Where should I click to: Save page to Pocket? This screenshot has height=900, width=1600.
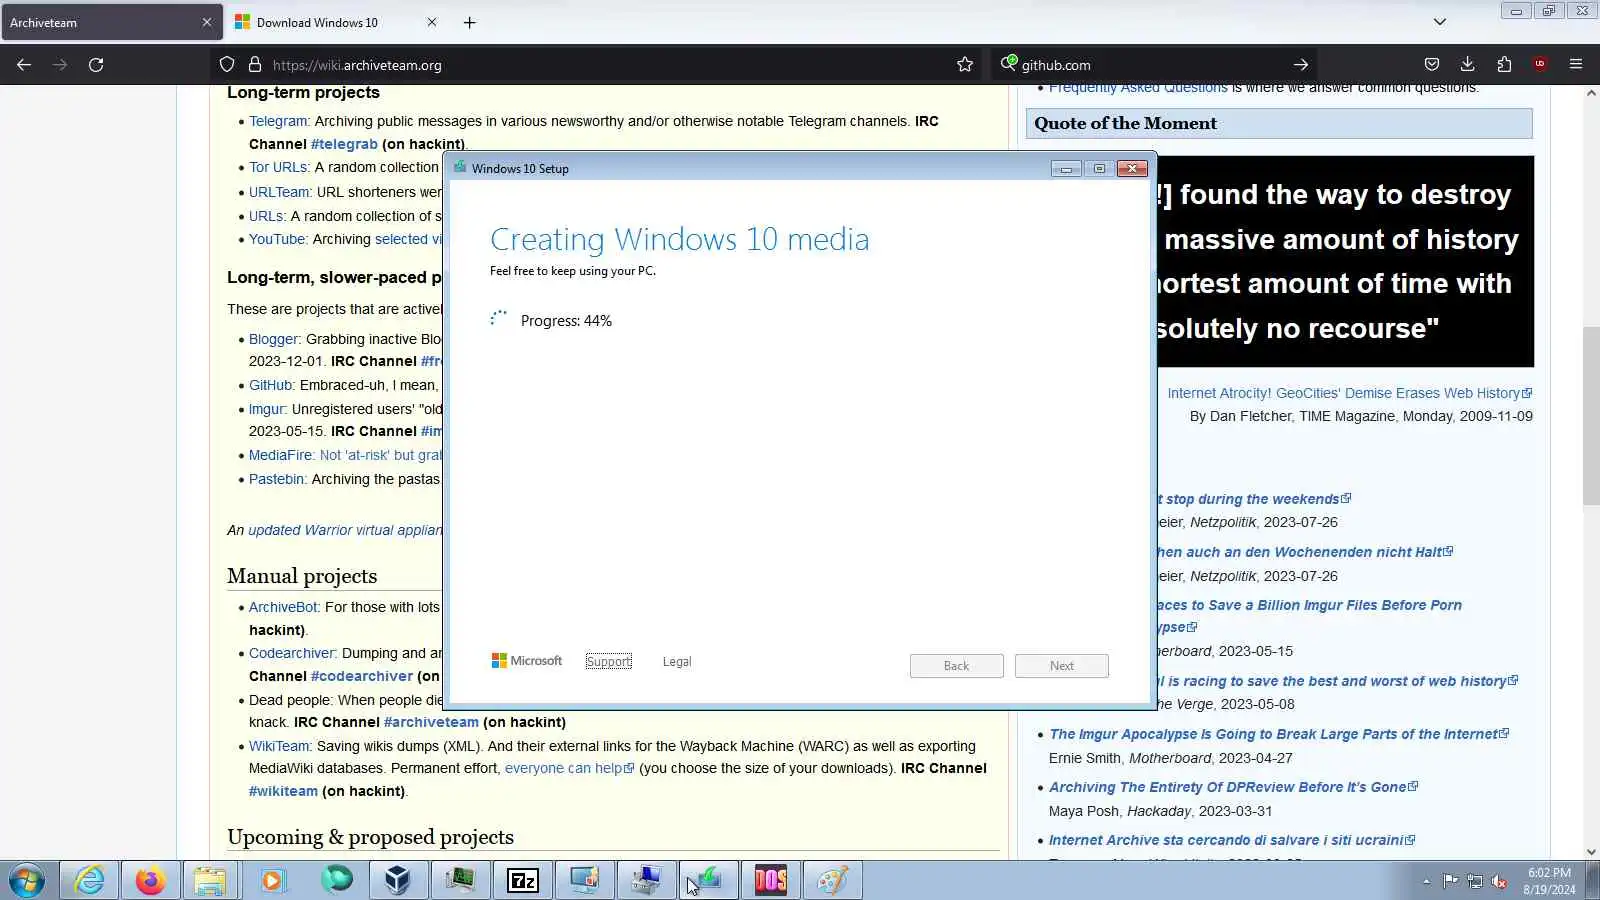tap(1432, 65)
